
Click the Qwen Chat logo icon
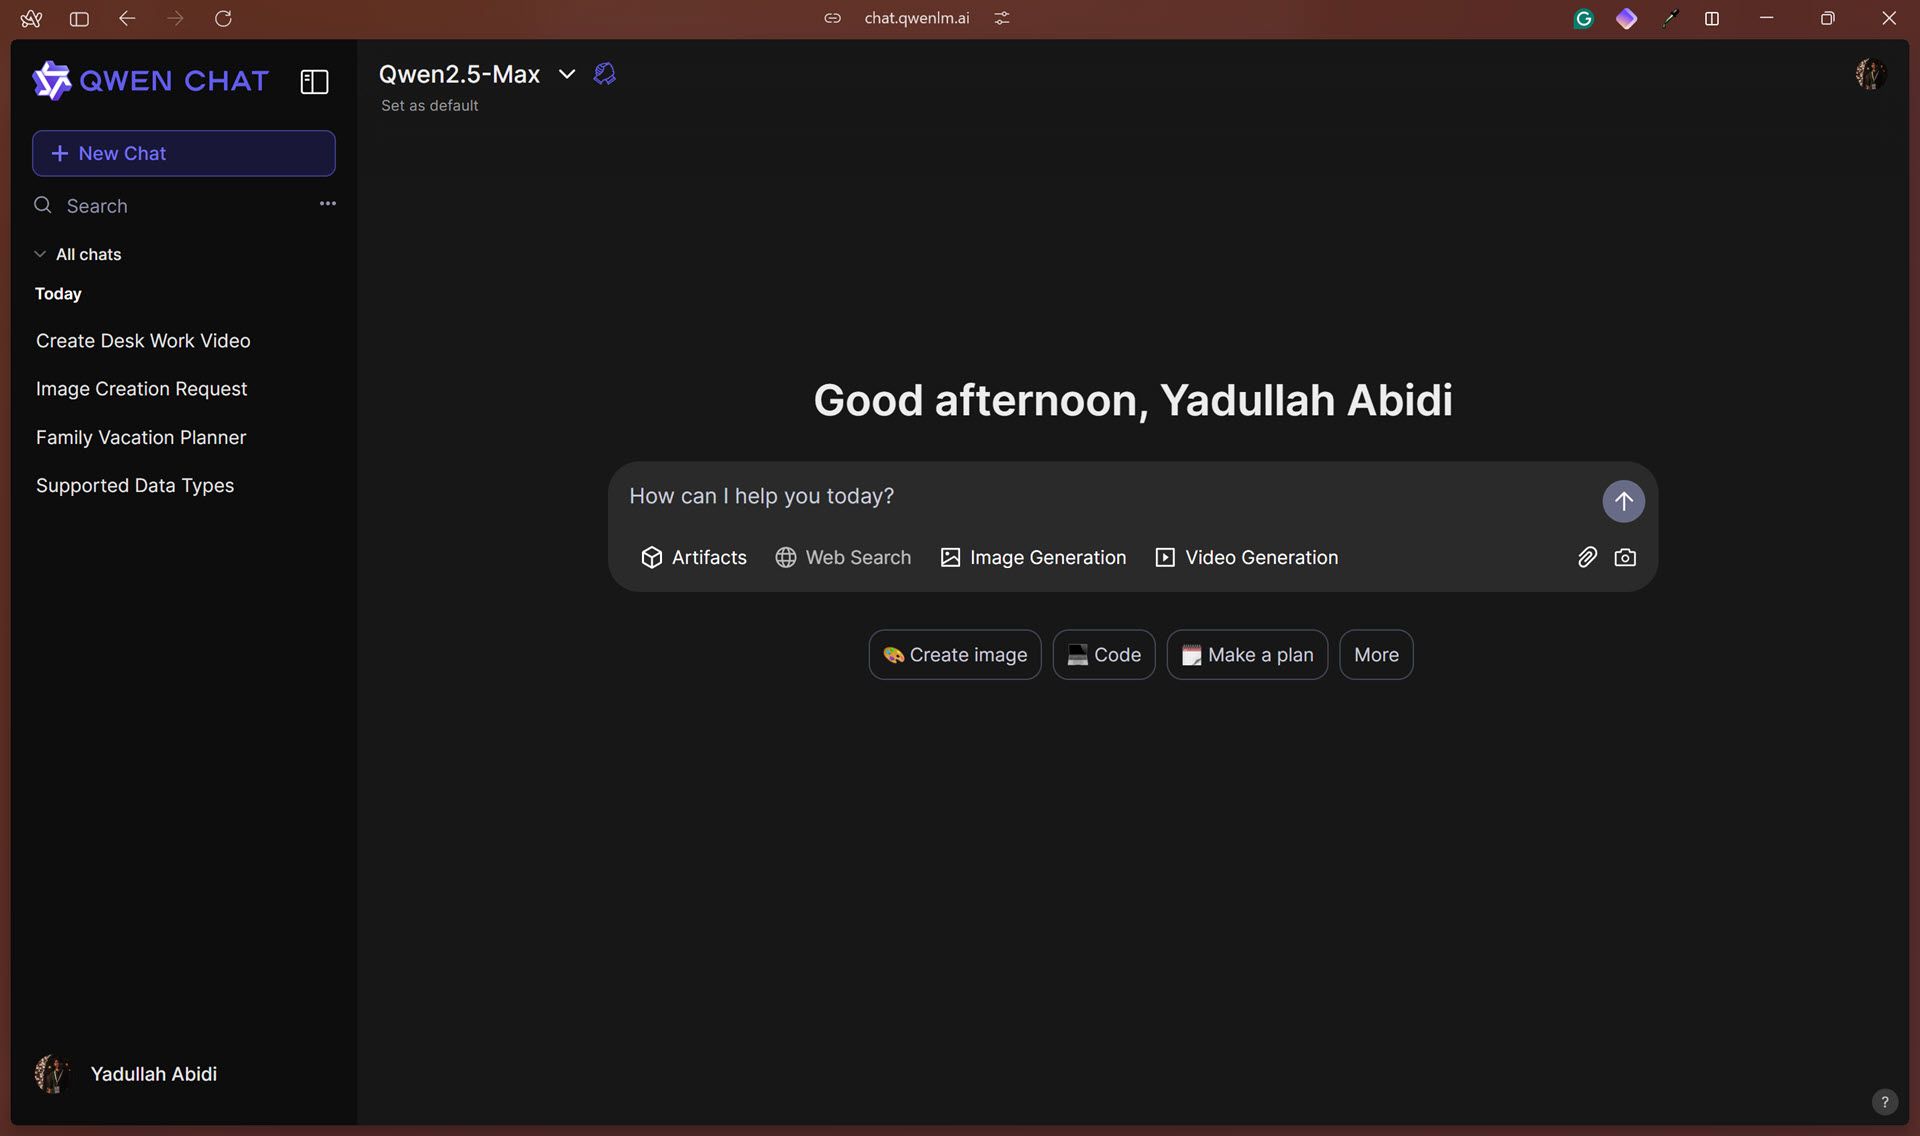(x=50, y=78)
